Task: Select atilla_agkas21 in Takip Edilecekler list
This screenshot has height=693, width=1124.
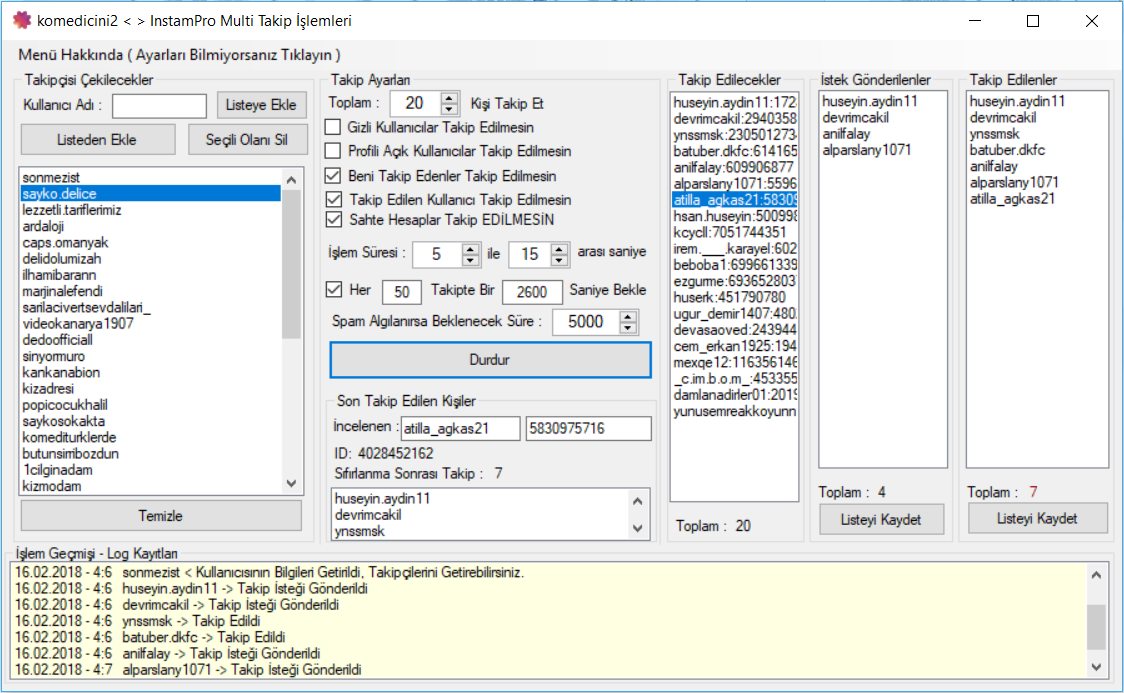Action: point(735,200)
